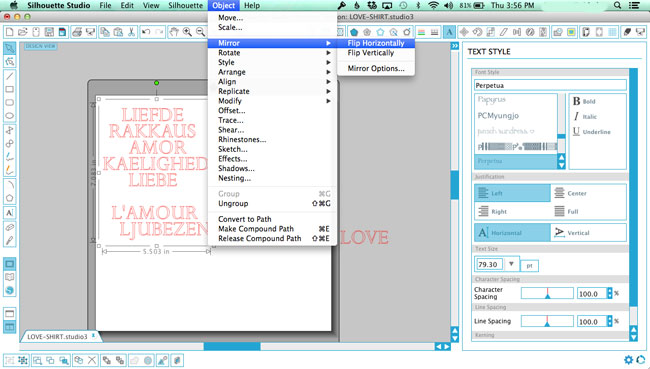Open the Text Style 'A' toolbar icon
This screenshot has height=369, width=650.
[449, 32]
